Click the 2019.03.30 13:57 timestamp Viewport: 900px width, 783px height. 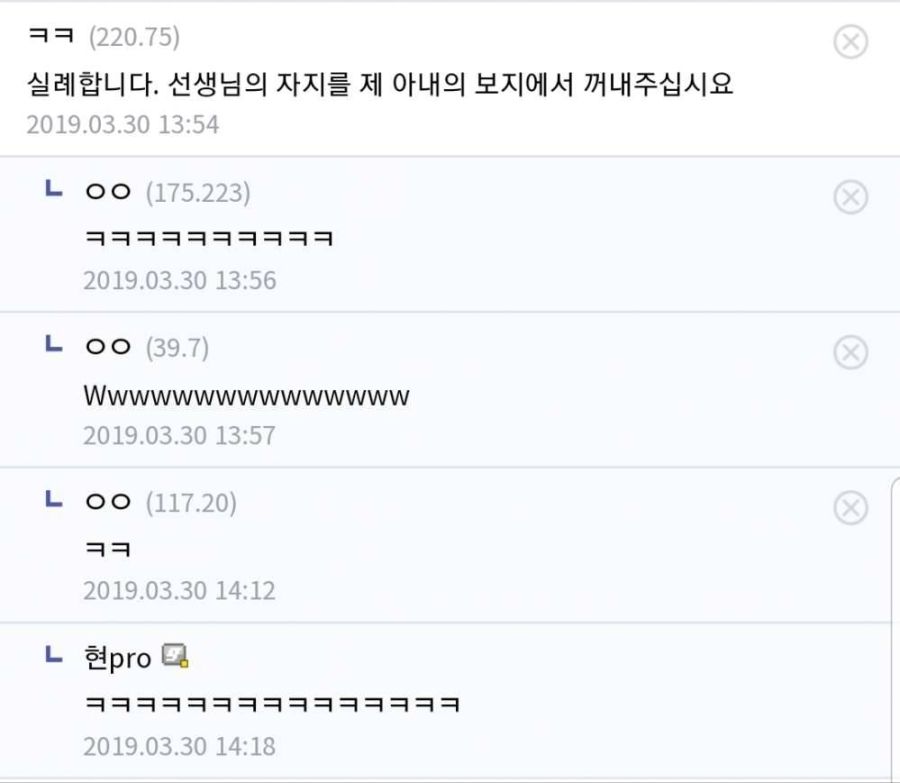pos(179,436)
